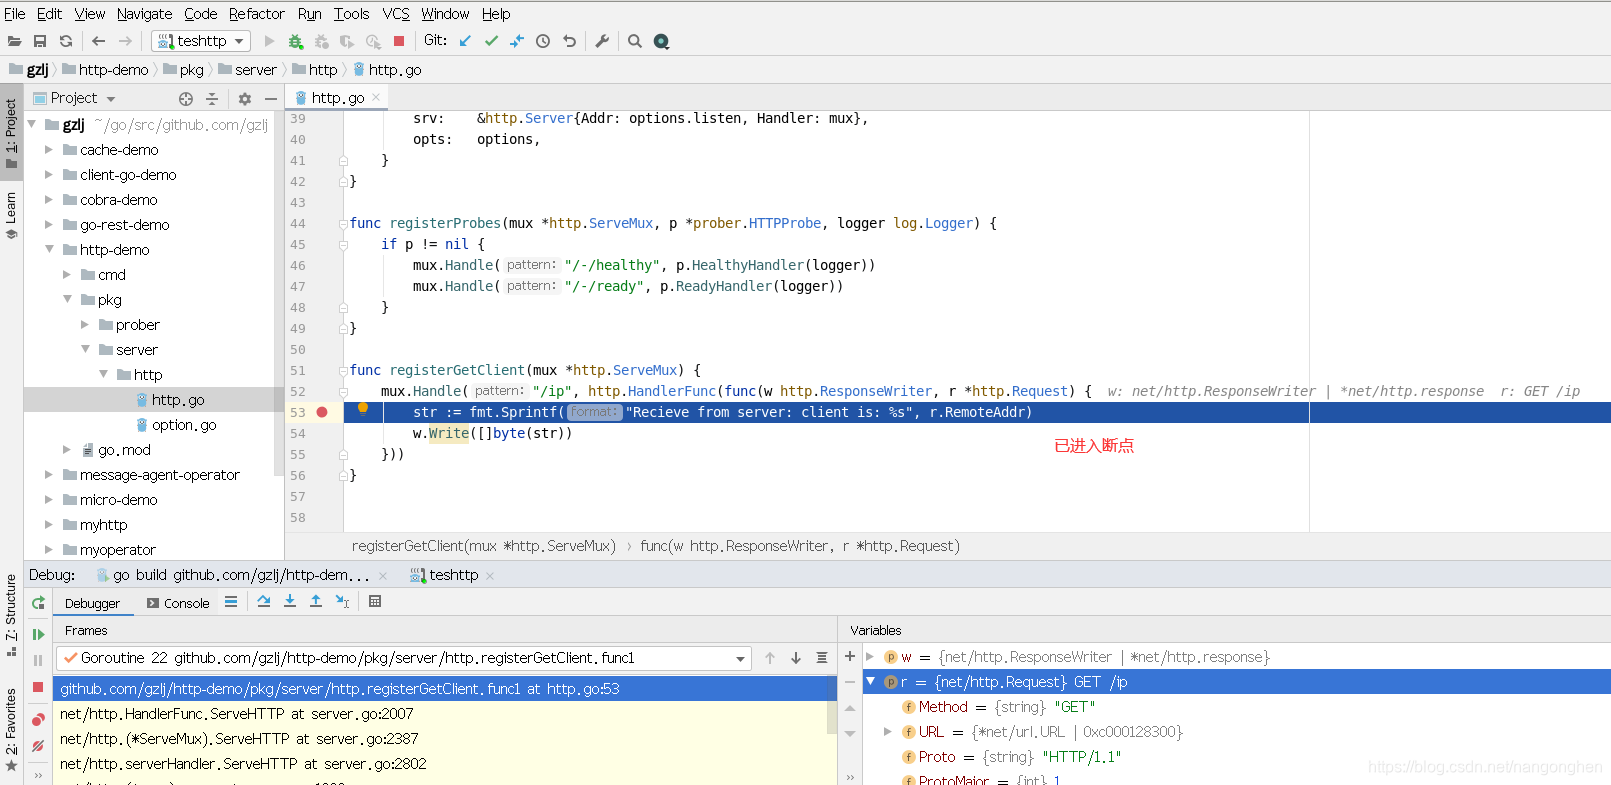Open the Evaluate Expression calculator icon
Image resolution: width=1611 pixels, height=785 pixels.
[375, 602]
